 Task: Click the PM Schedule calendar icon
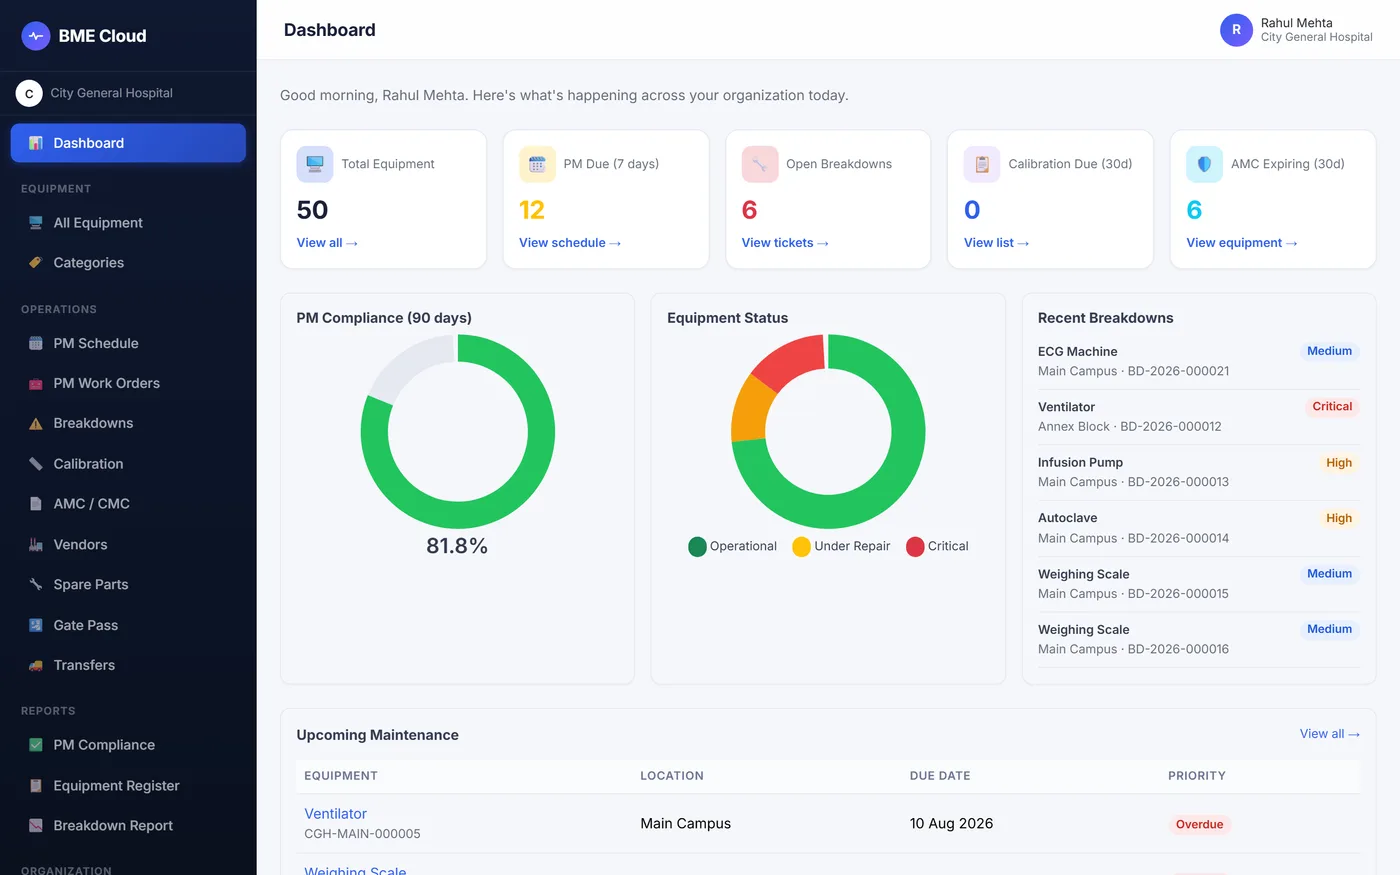tap(36, 343)
